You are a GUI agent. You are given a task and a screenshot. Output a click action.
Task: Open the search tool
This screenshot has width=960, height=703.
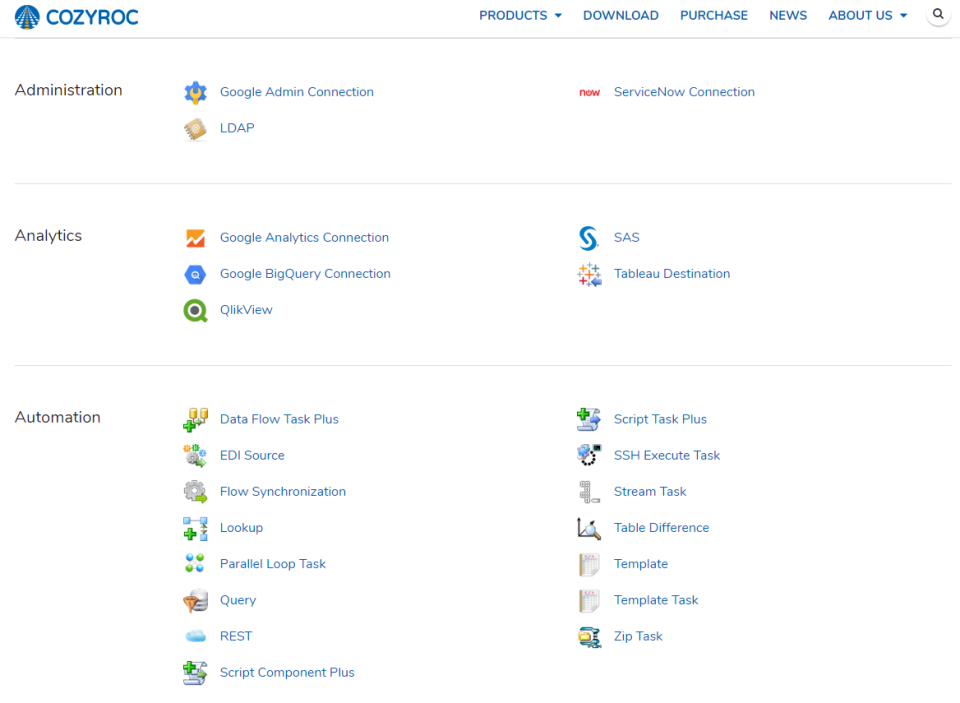(x=938, y=15)
